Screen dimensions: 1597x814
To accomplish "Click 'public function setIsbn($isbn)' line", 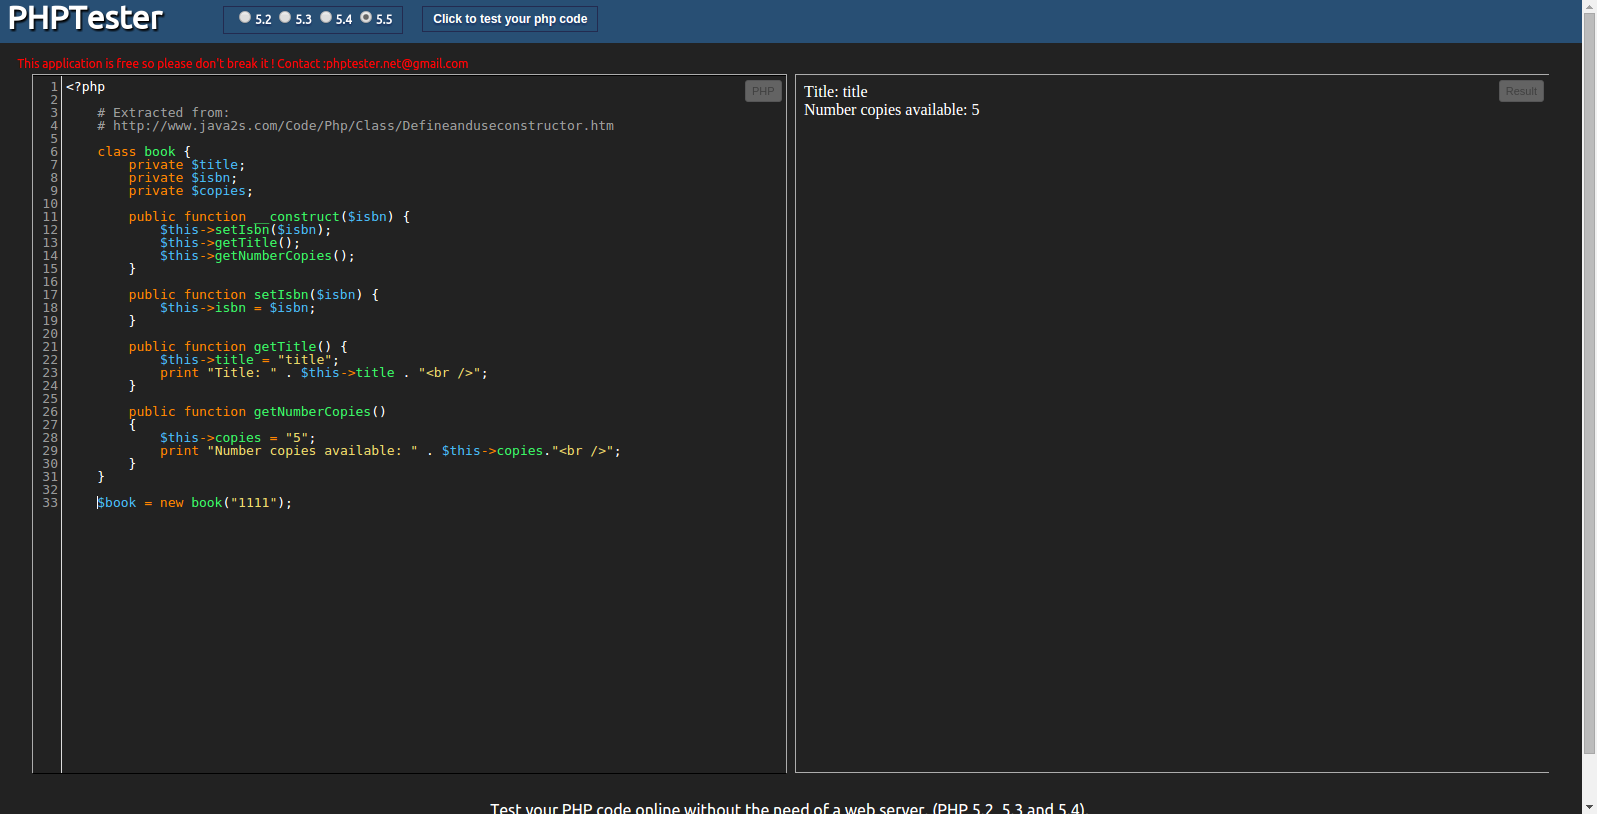I will [253, 295].
